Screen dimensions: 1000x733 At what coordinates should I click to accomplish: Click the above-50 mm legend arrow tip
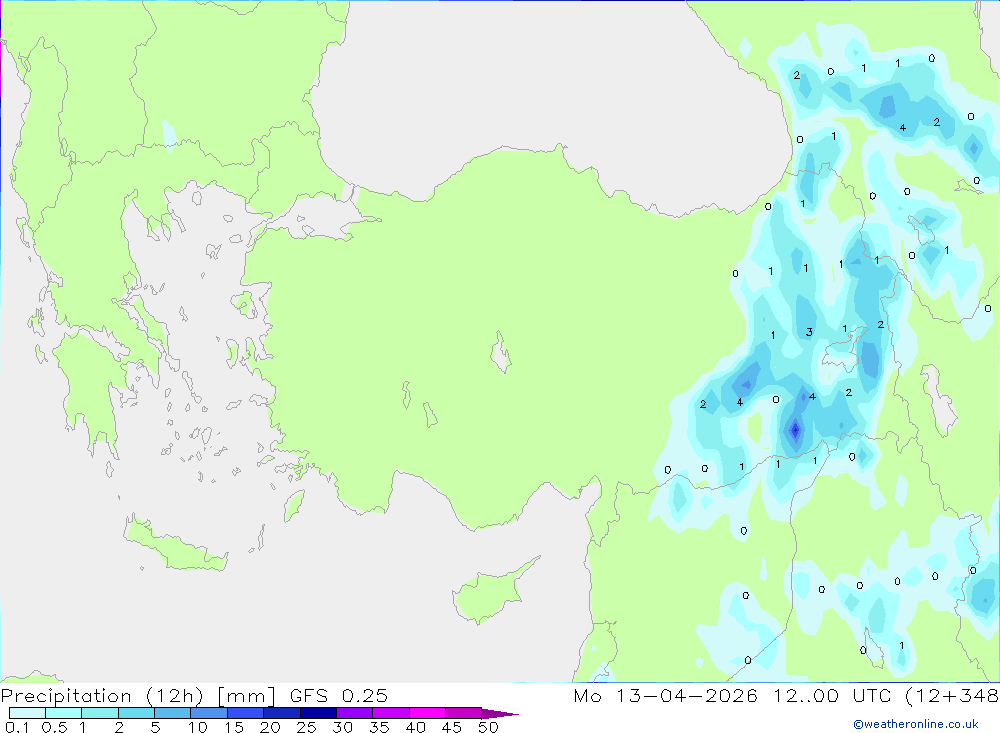(x=499, y=713)
